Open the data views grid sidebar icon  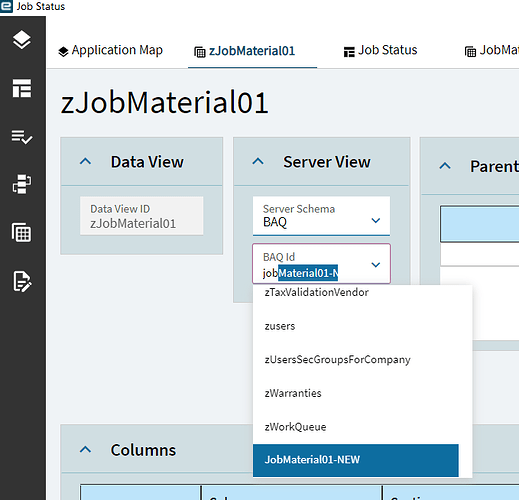(22, 232)
